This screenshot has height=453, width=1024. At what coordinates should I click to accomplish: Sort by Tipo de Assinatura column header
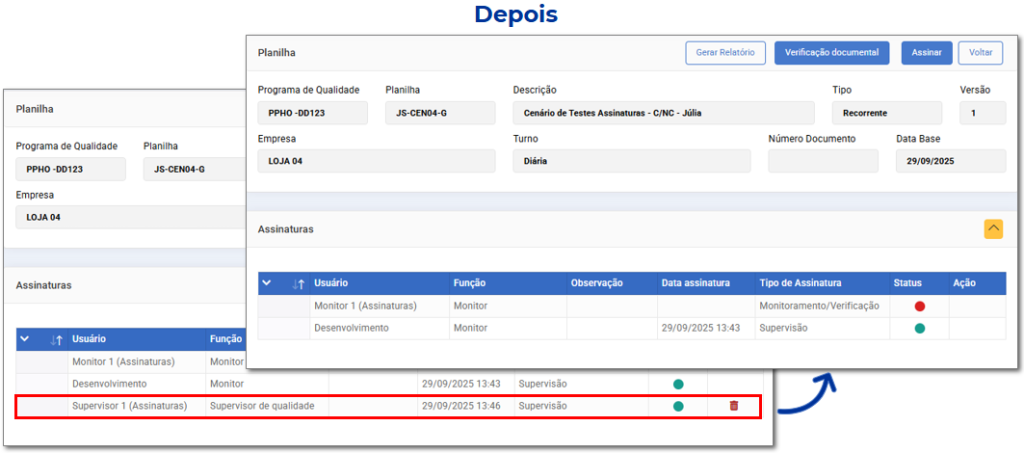click(x=800, y=283)
